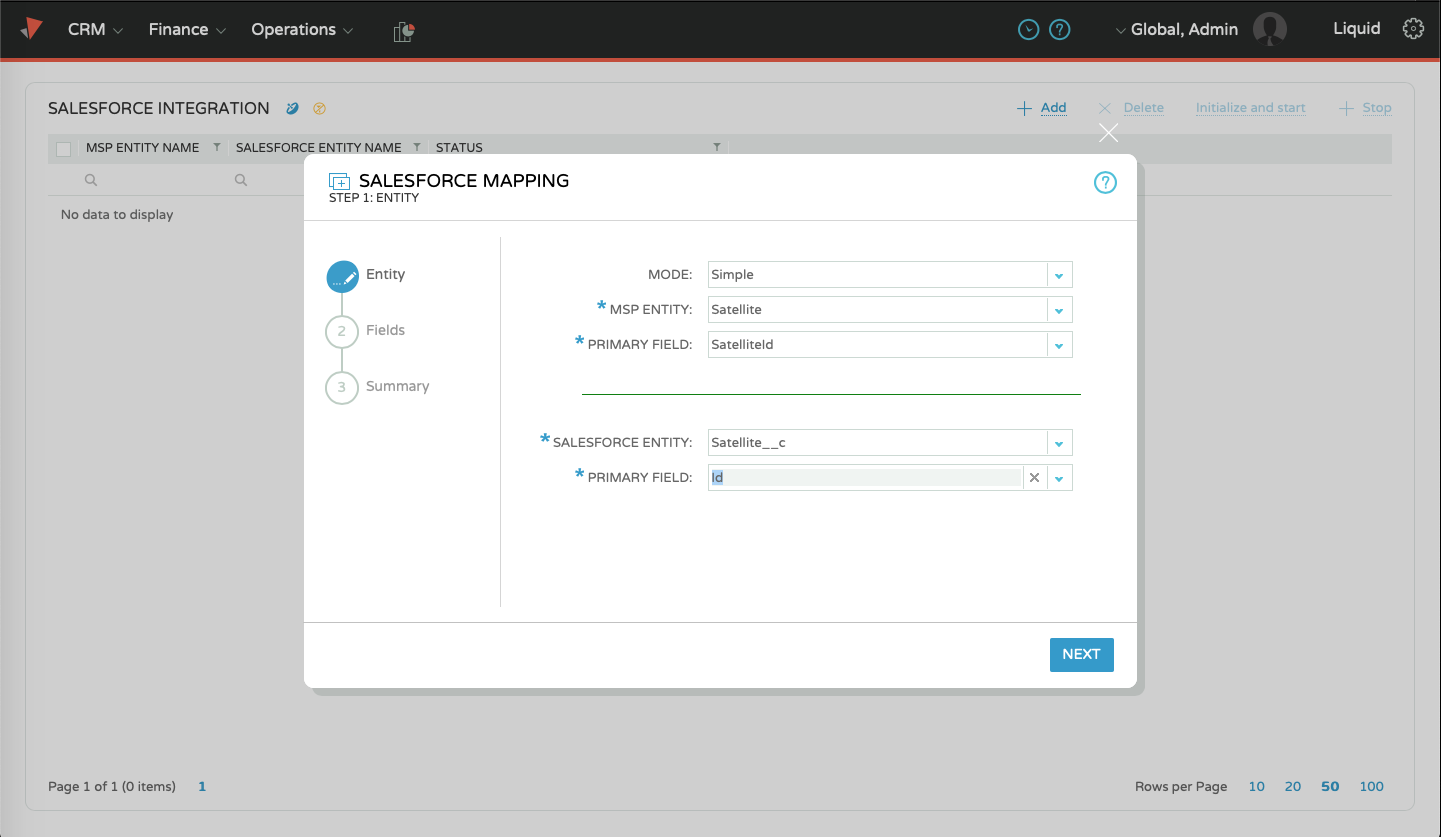Open the clock history icon
This screenshot has width=1441, height=837.
(x=1028, y=30)
